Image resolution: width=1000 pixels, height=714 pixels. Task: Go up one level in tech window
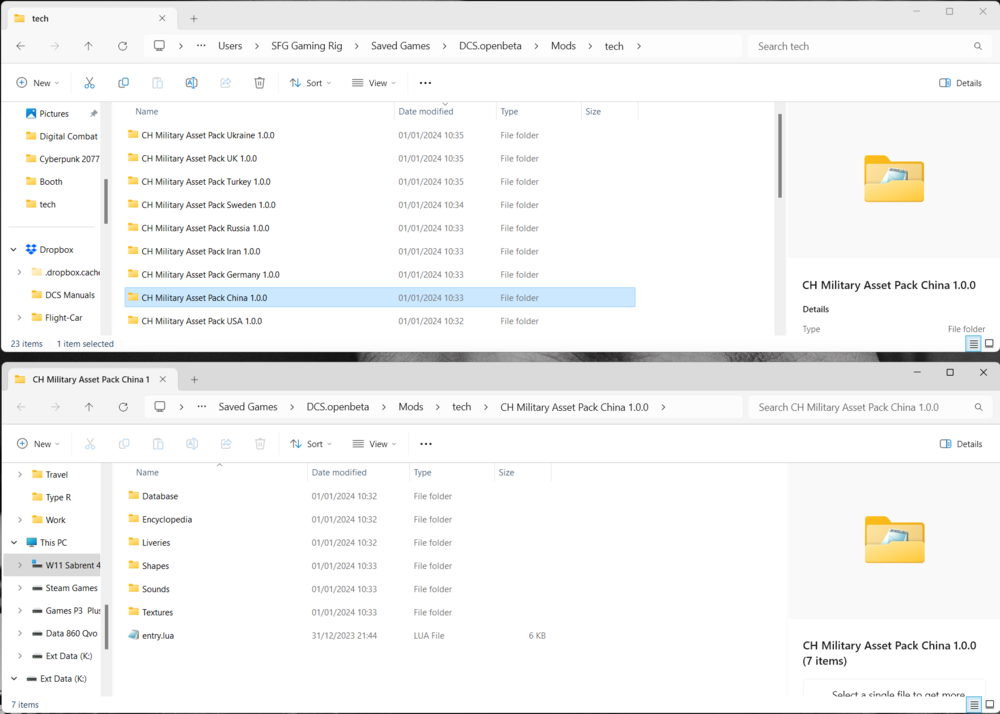click(x=89, y=46)
